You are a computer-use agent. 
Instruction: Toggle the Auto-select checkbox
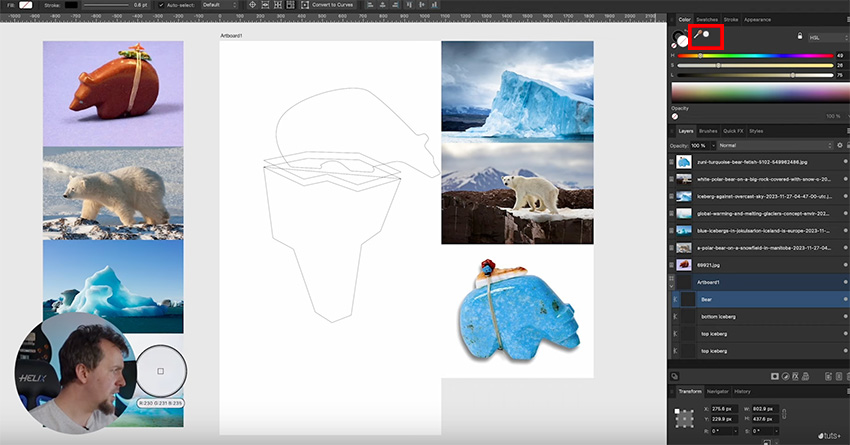161,5
